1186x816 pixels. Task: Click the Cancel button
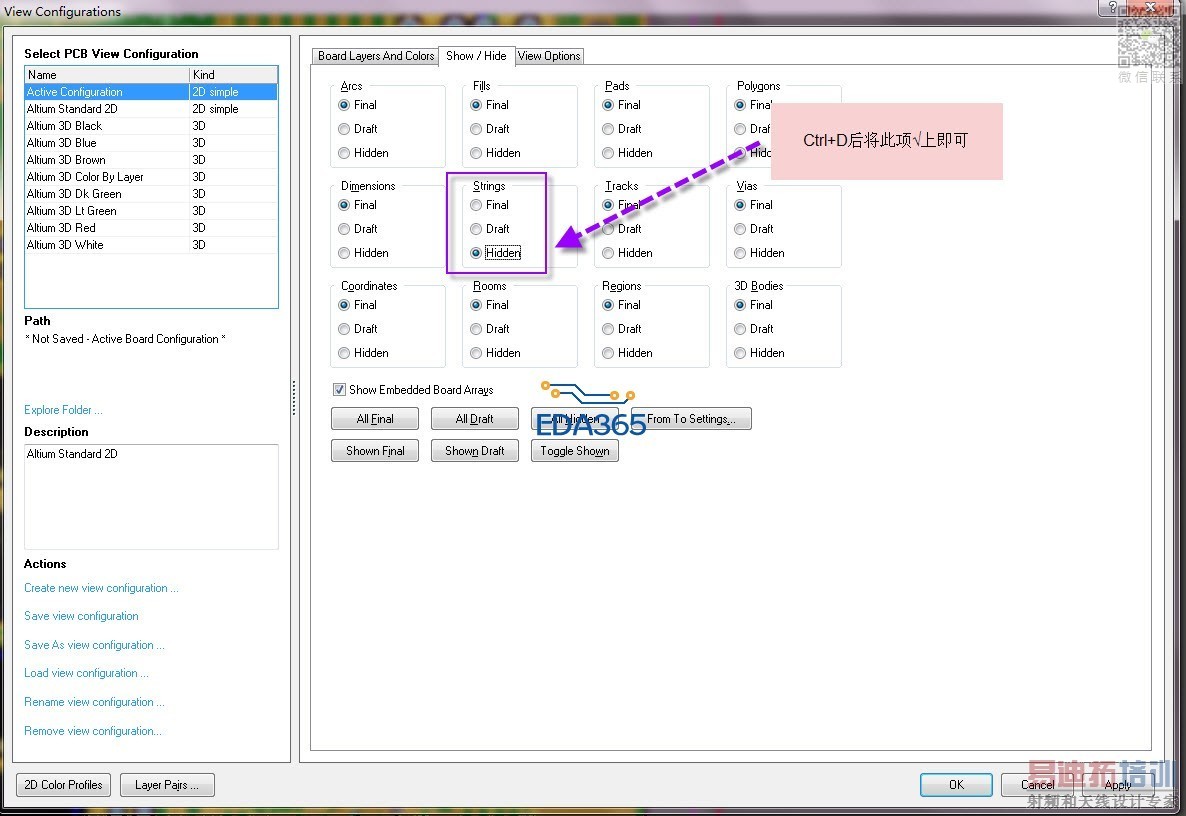click(1037, 785)
